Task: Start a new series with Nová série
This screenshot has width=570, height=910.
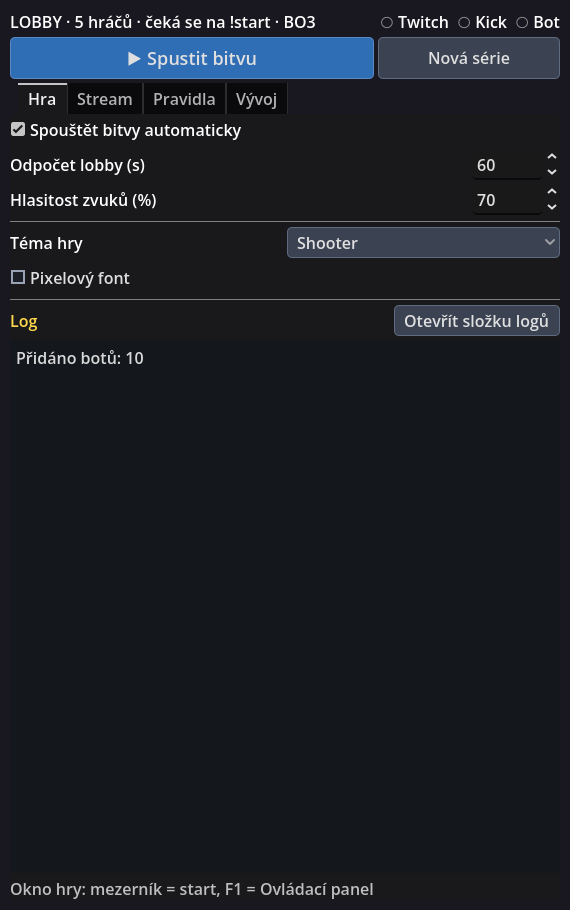Action: 469,58
